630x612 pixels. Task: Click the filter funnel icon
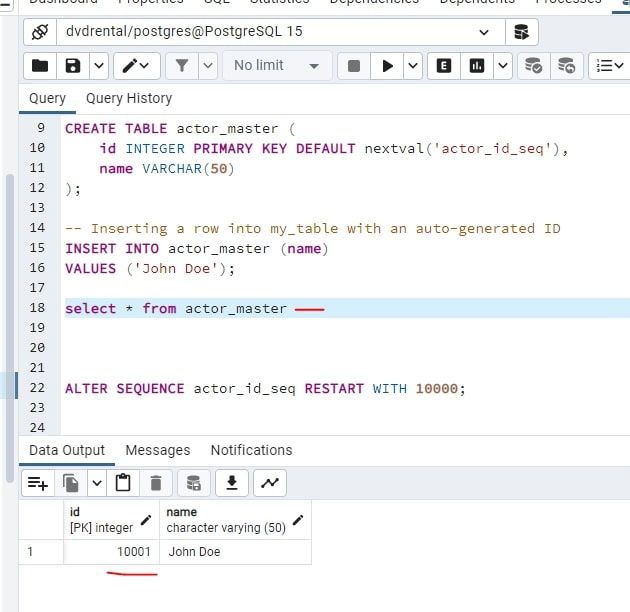coord(182,65)
